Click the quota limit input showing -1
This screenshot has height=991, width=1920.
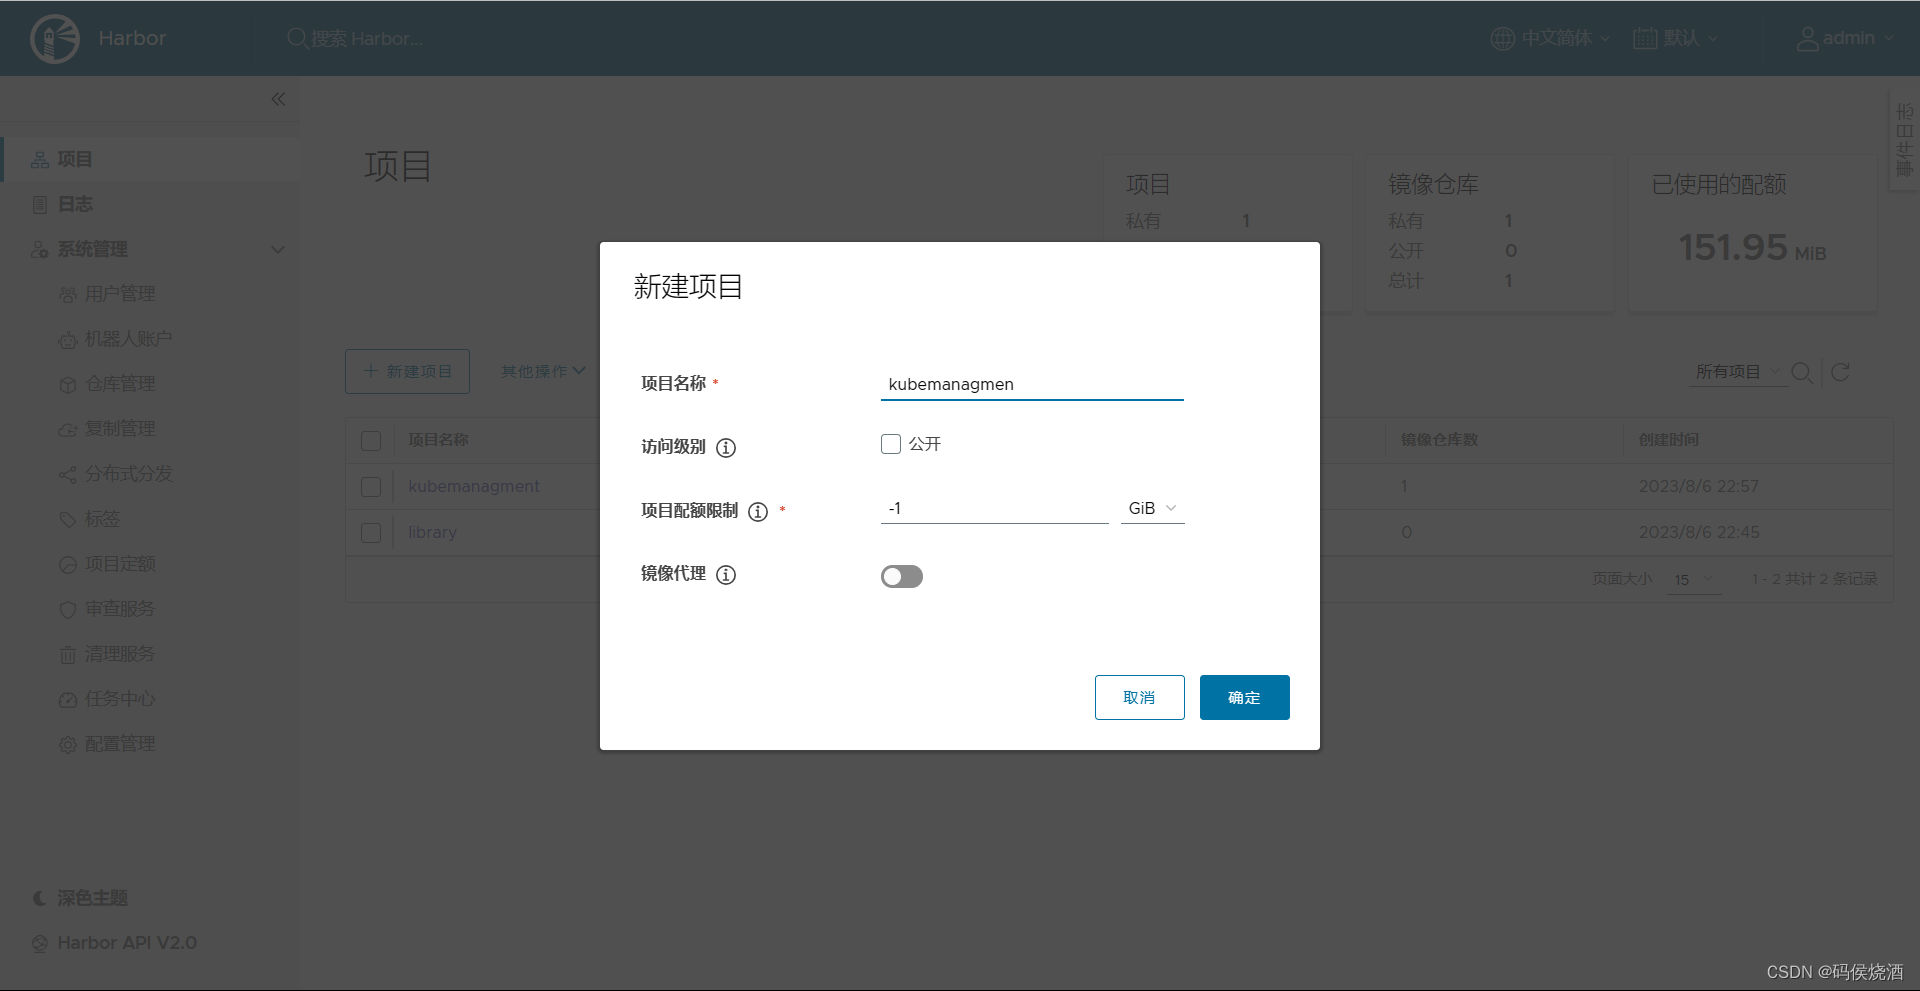(994, 509)
